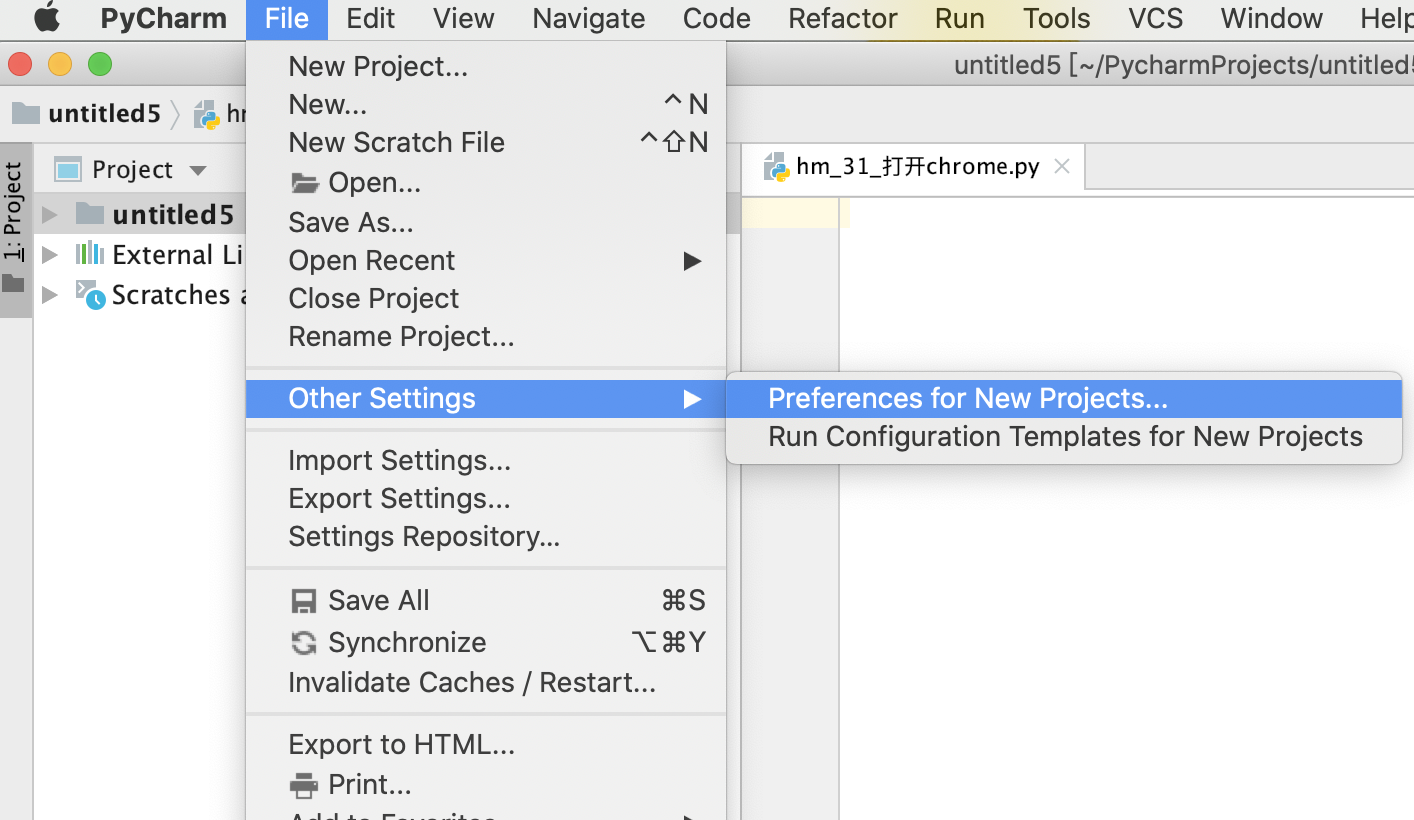Viewport: 1414px width, 820px height.
Task: Choose Rename Project...
Action: click(x=486, y=336)
